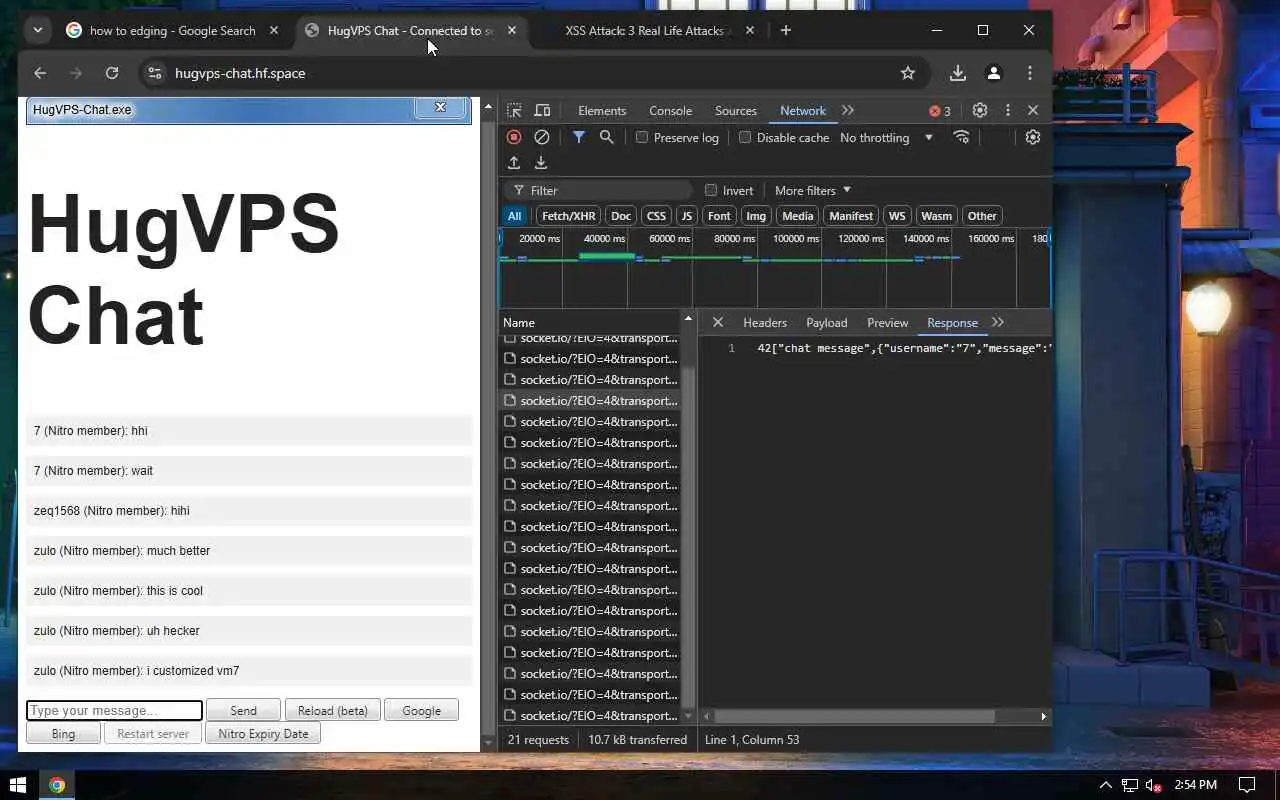Switch to the Google Search browser tab
The image size is (1280, 800).
(172, 30)
